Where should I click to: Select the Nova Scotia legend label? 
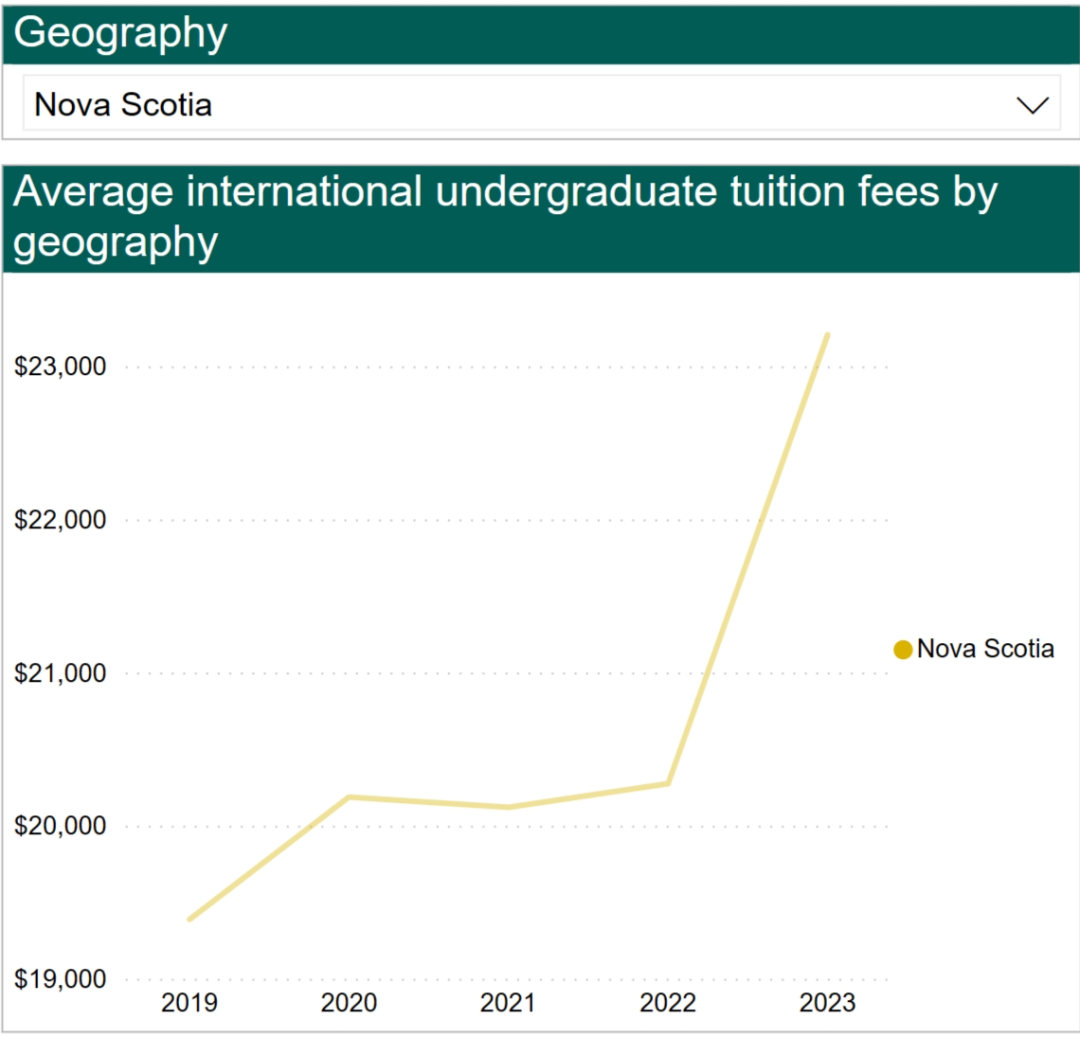pyautogui.click(x=985, y=649)
